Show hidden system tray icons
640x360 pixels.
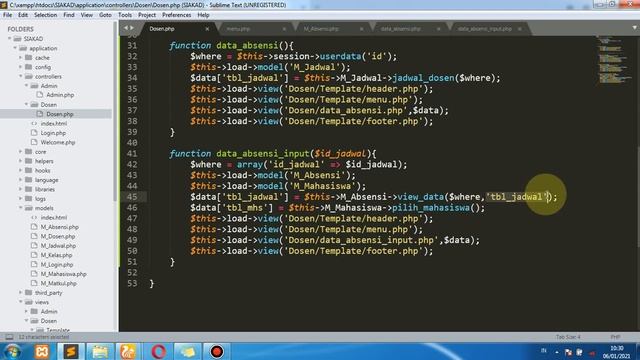(557, 352)
